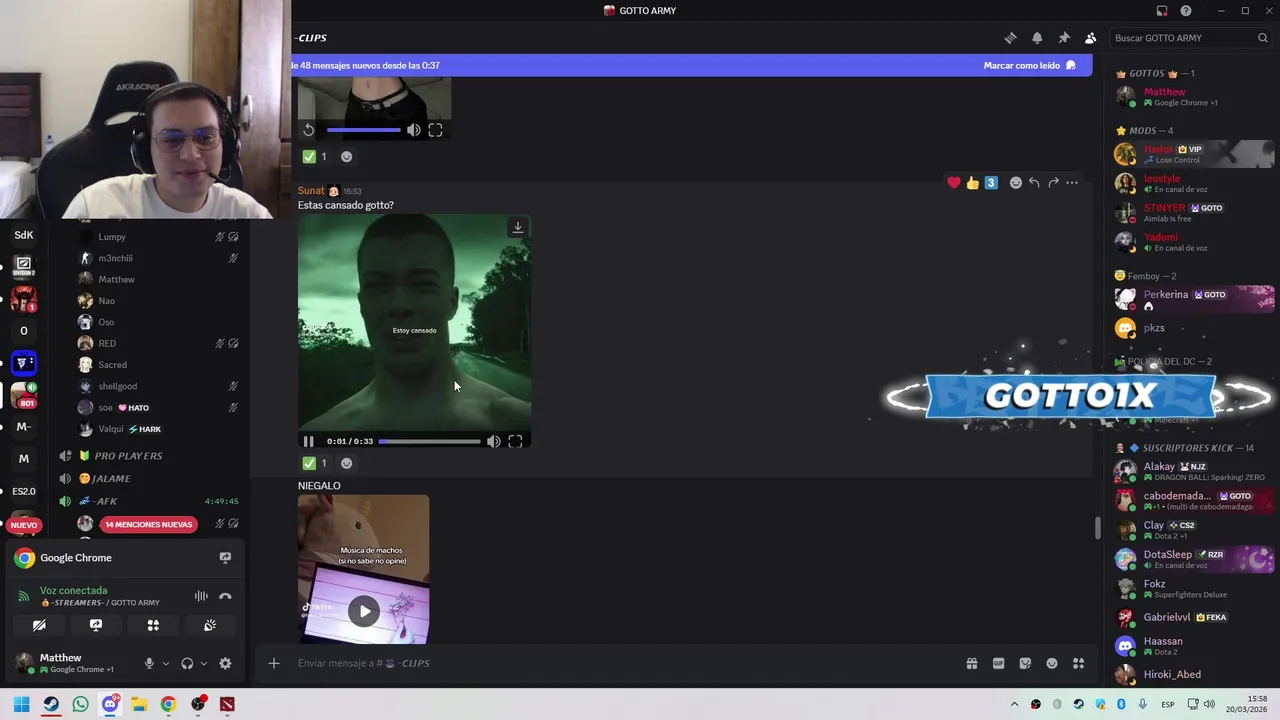1280x720 pixels.
Task: Share your screen from the voice panel
Action: click(96, 625)
